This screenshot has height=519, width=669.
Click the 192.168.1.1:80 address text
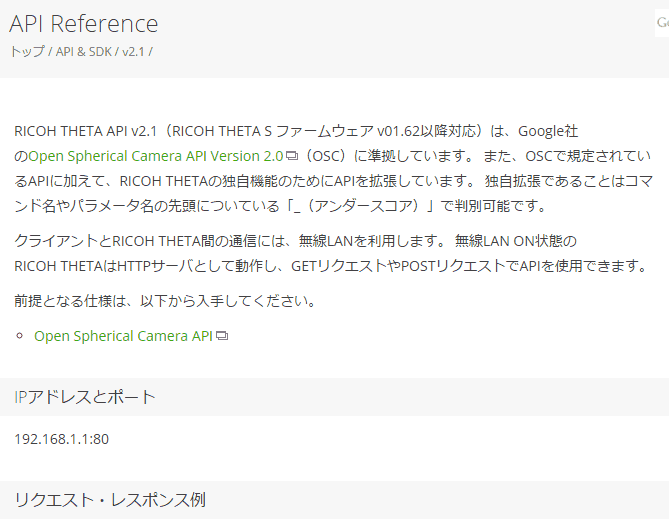pyautogui.click(x=61, y=439)
